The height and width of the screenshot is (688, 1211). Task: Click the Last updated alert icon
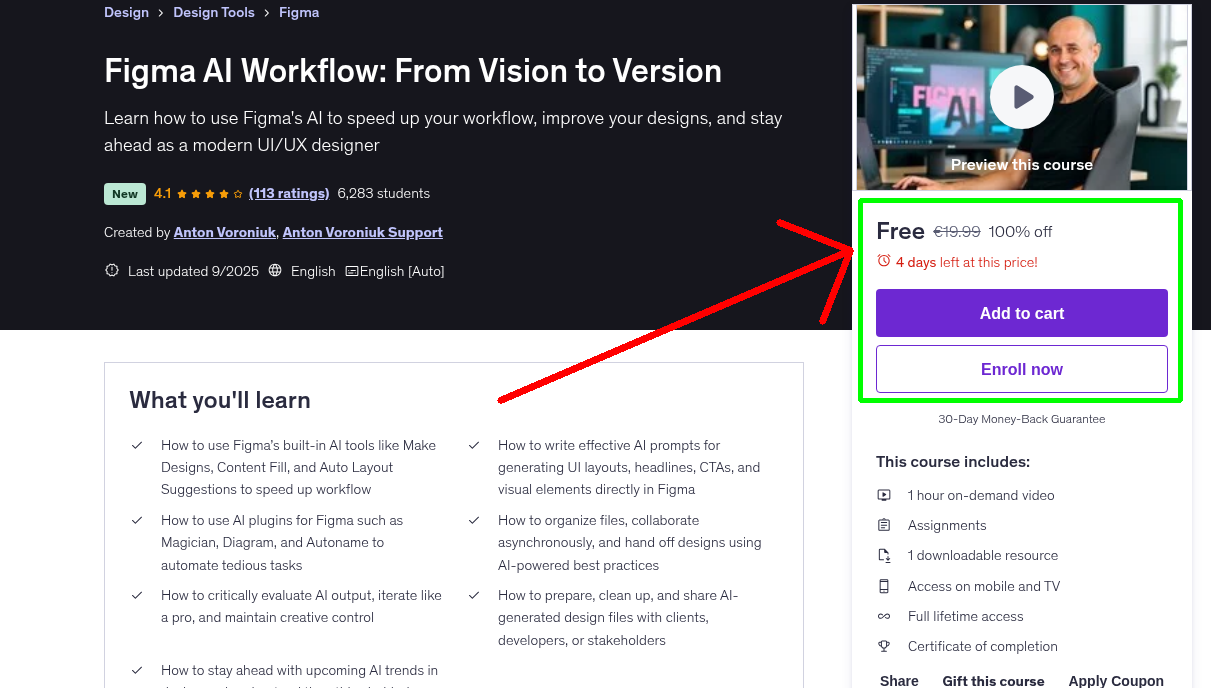click(x=112, y=271)
